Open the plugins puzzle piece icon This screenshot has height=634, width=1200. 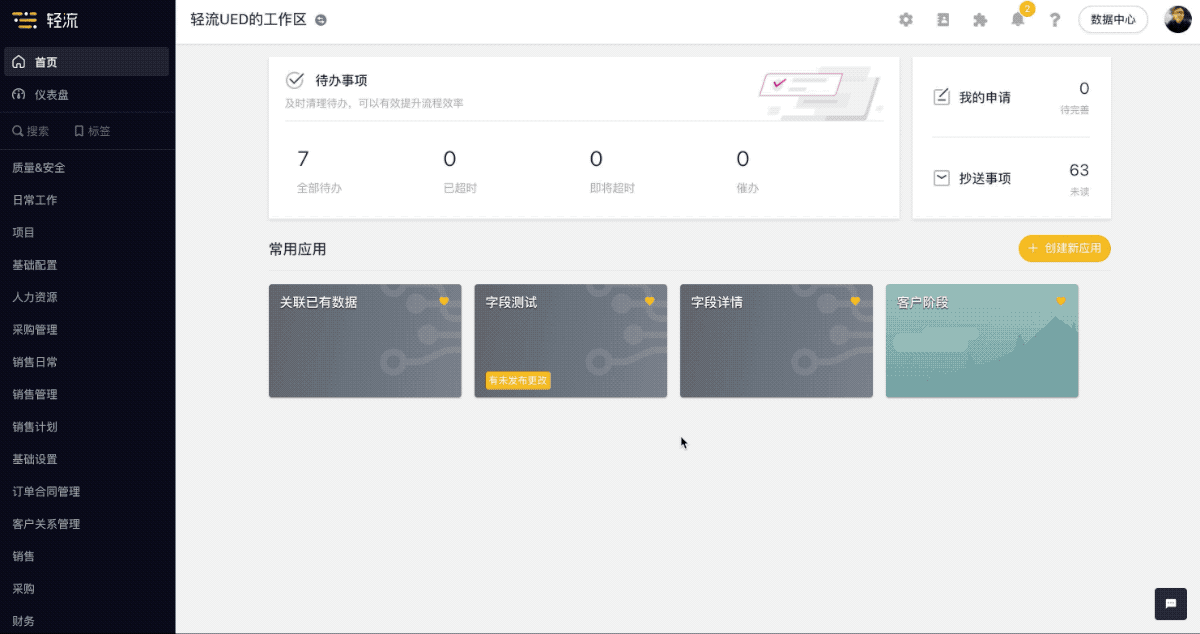tap(980, 20)
